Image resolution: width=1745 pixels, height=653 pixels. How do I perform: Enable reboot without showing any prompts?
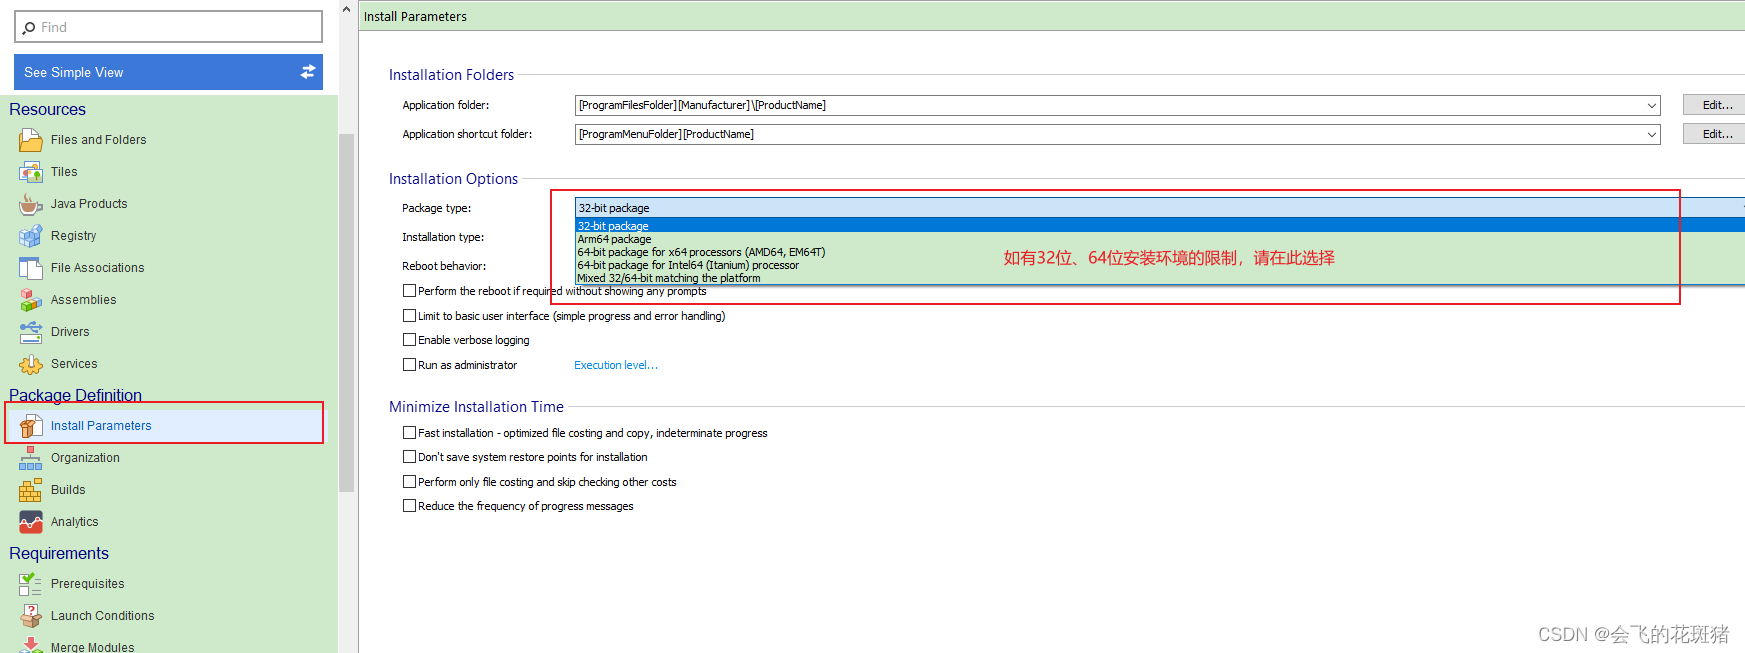pyautogui.click(x=409, y=291)
